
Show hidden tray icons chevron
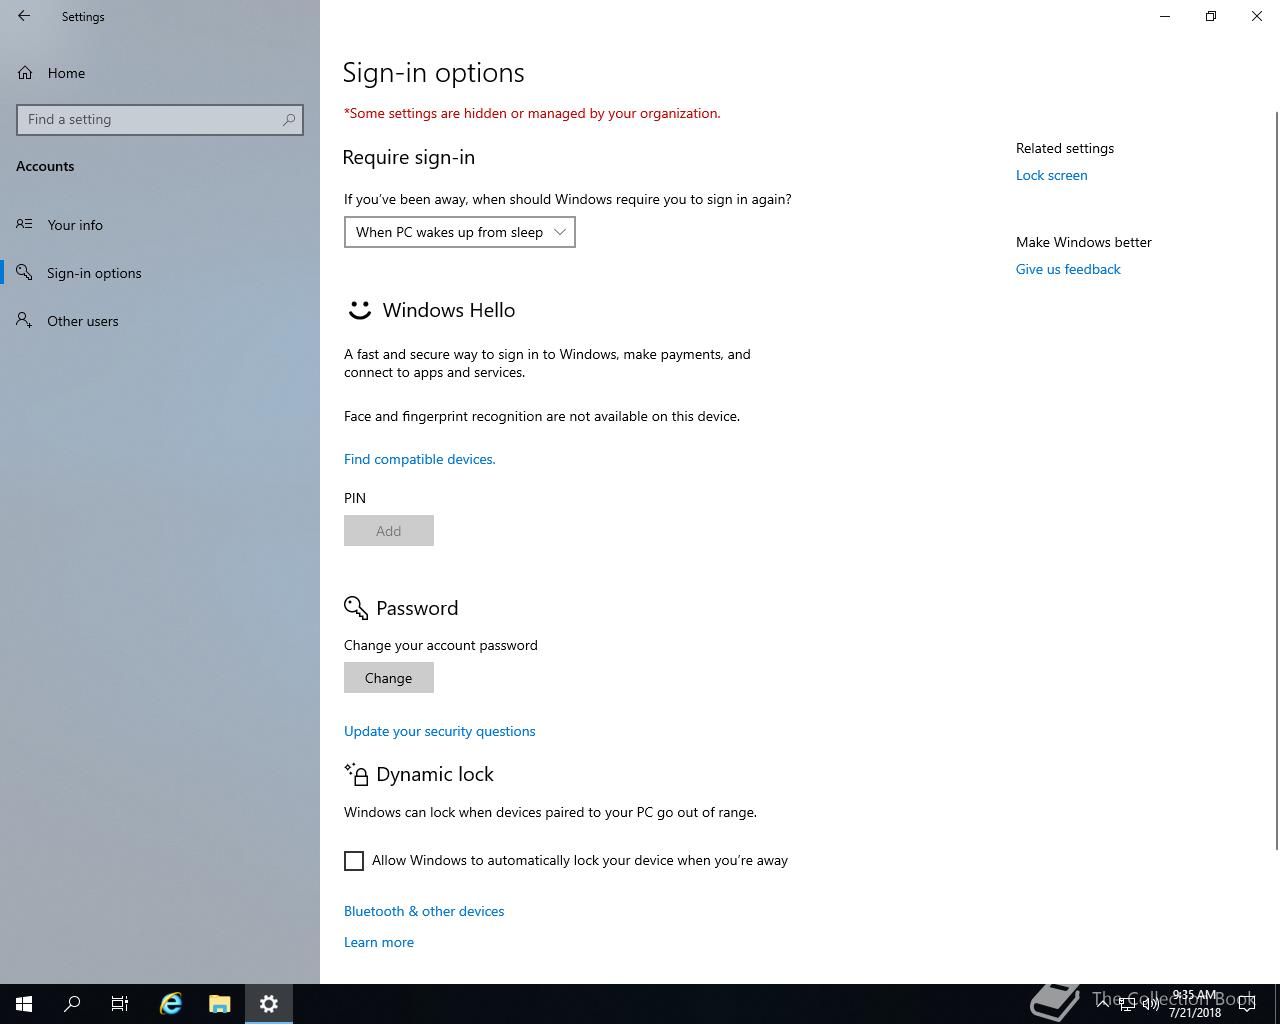click(1103, 1004)
